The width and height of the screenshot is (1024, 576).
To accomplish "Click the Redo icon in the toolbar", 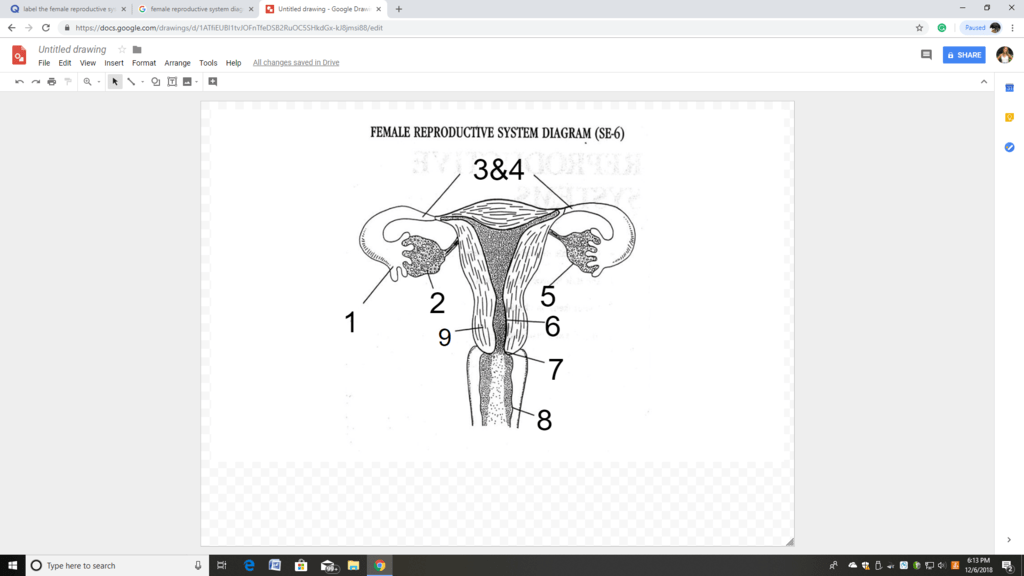I will pyautogui.click(x=35, y=82).
